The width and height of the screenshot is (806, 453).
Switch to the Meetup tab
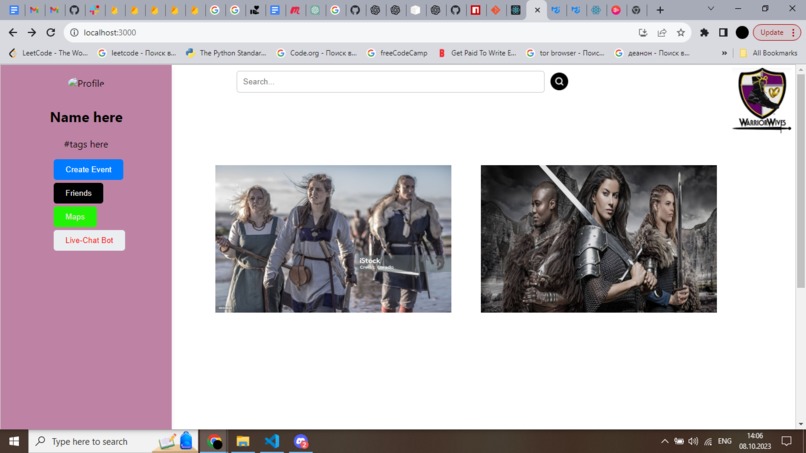pos(295,10)
